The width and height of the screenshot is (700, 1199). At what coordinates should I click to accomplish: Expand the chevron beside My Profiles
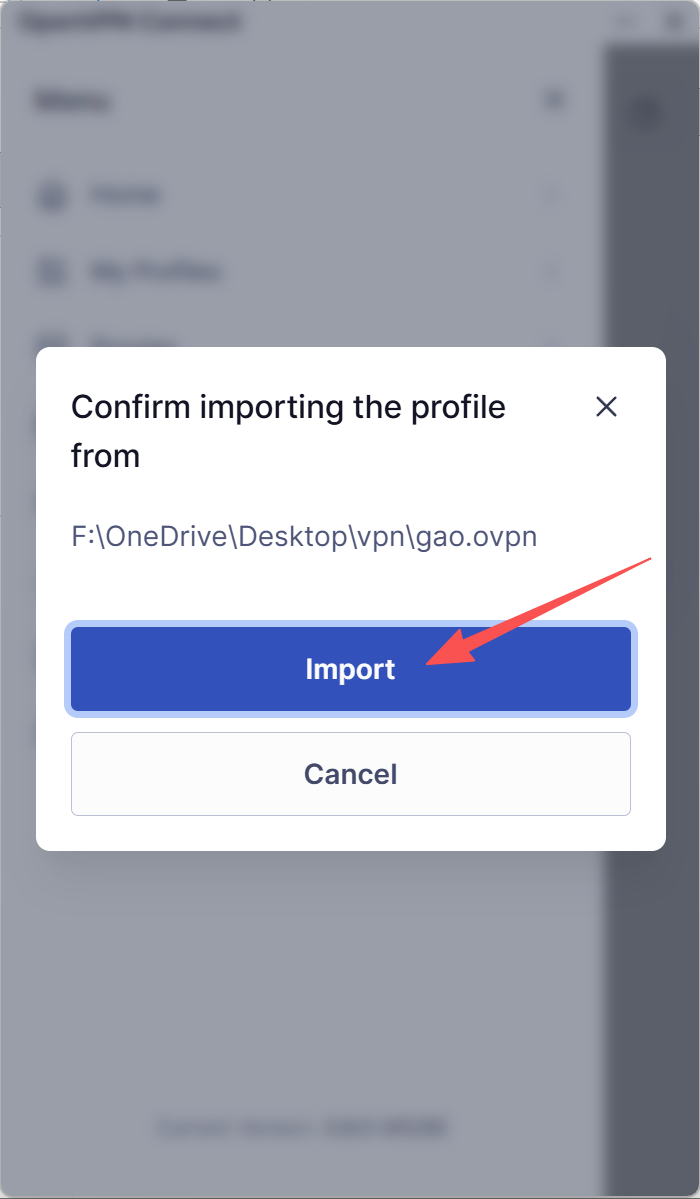click(x=552, y=271)
